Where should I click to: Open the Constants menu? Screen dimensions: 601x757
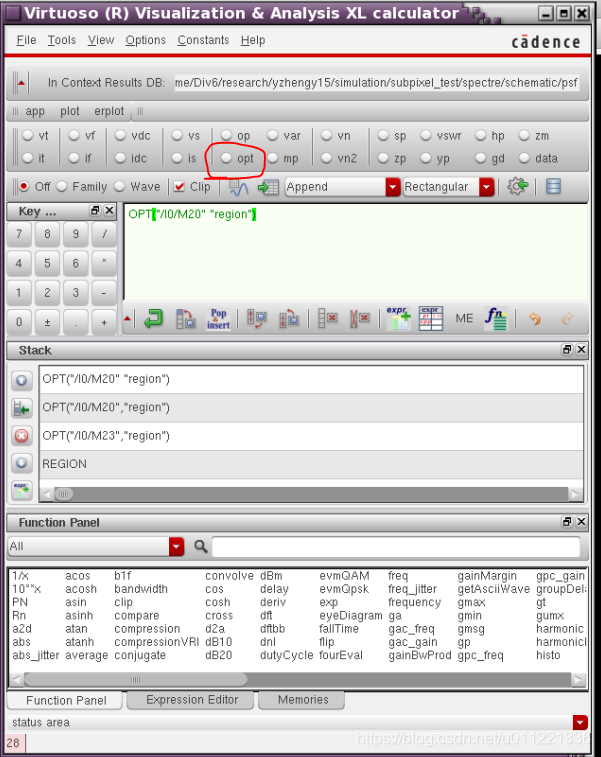203,40
